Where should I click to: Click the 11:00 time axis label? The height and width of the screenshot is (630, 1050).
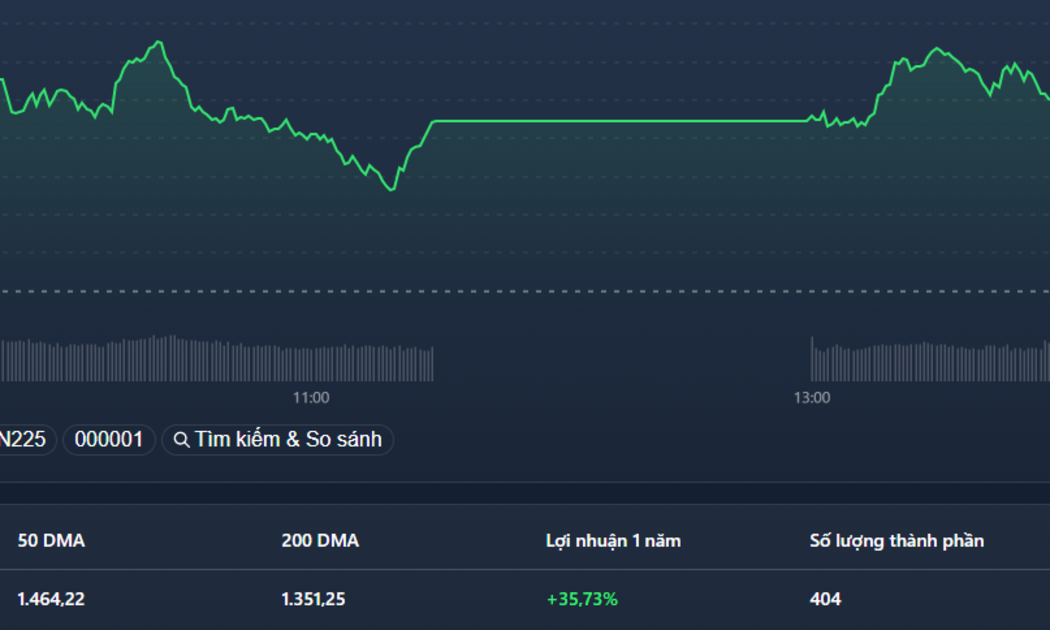pos(311,398)
